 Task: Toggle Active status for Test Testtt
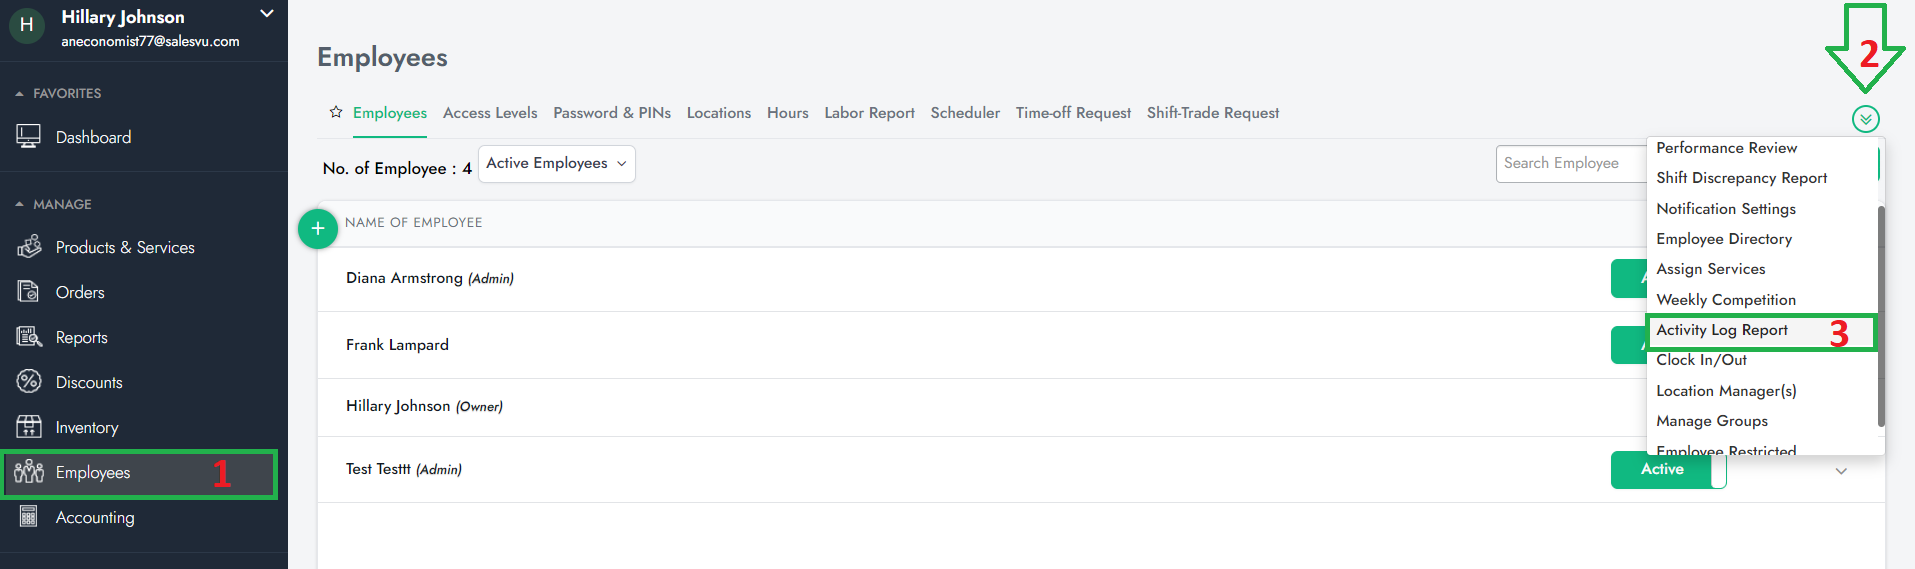tap(1667, 470)
